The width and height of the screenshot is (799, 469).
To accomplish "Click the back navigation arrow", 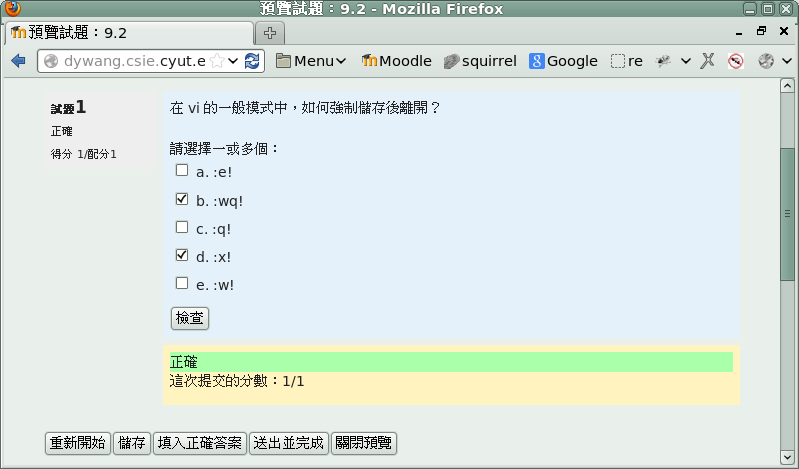I will click(18, 61).
